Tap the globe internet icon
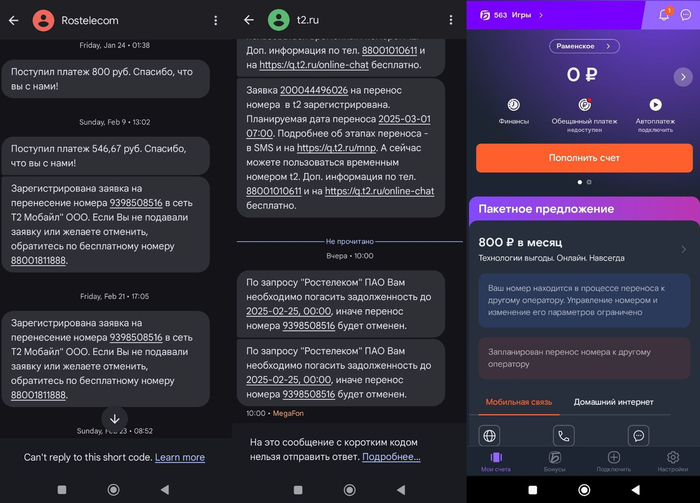Screen dimensions: 700x503 [x=490, y=436]
